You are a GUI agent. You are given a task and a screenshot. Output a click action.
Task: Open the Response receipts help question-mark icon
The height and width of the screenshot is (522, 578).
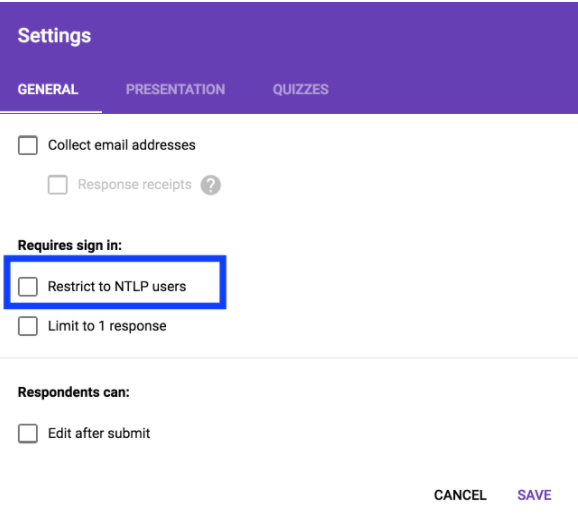pyautogui.click(x=210, y=185)
